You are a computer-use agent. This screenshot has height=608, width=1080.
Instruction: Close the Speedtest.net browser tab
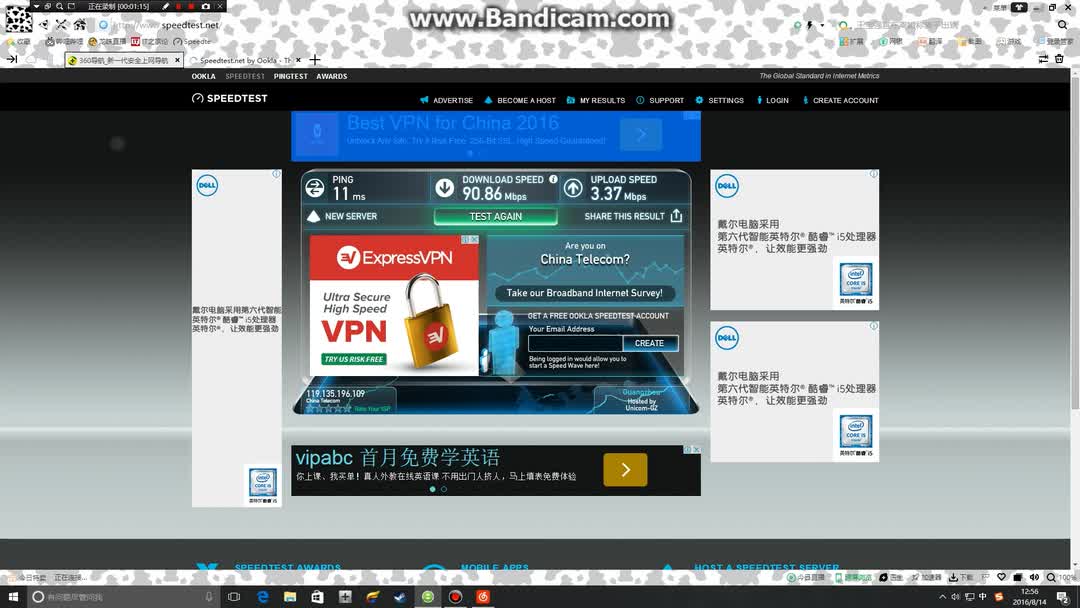pyautogui.click(x=298, y=60)
